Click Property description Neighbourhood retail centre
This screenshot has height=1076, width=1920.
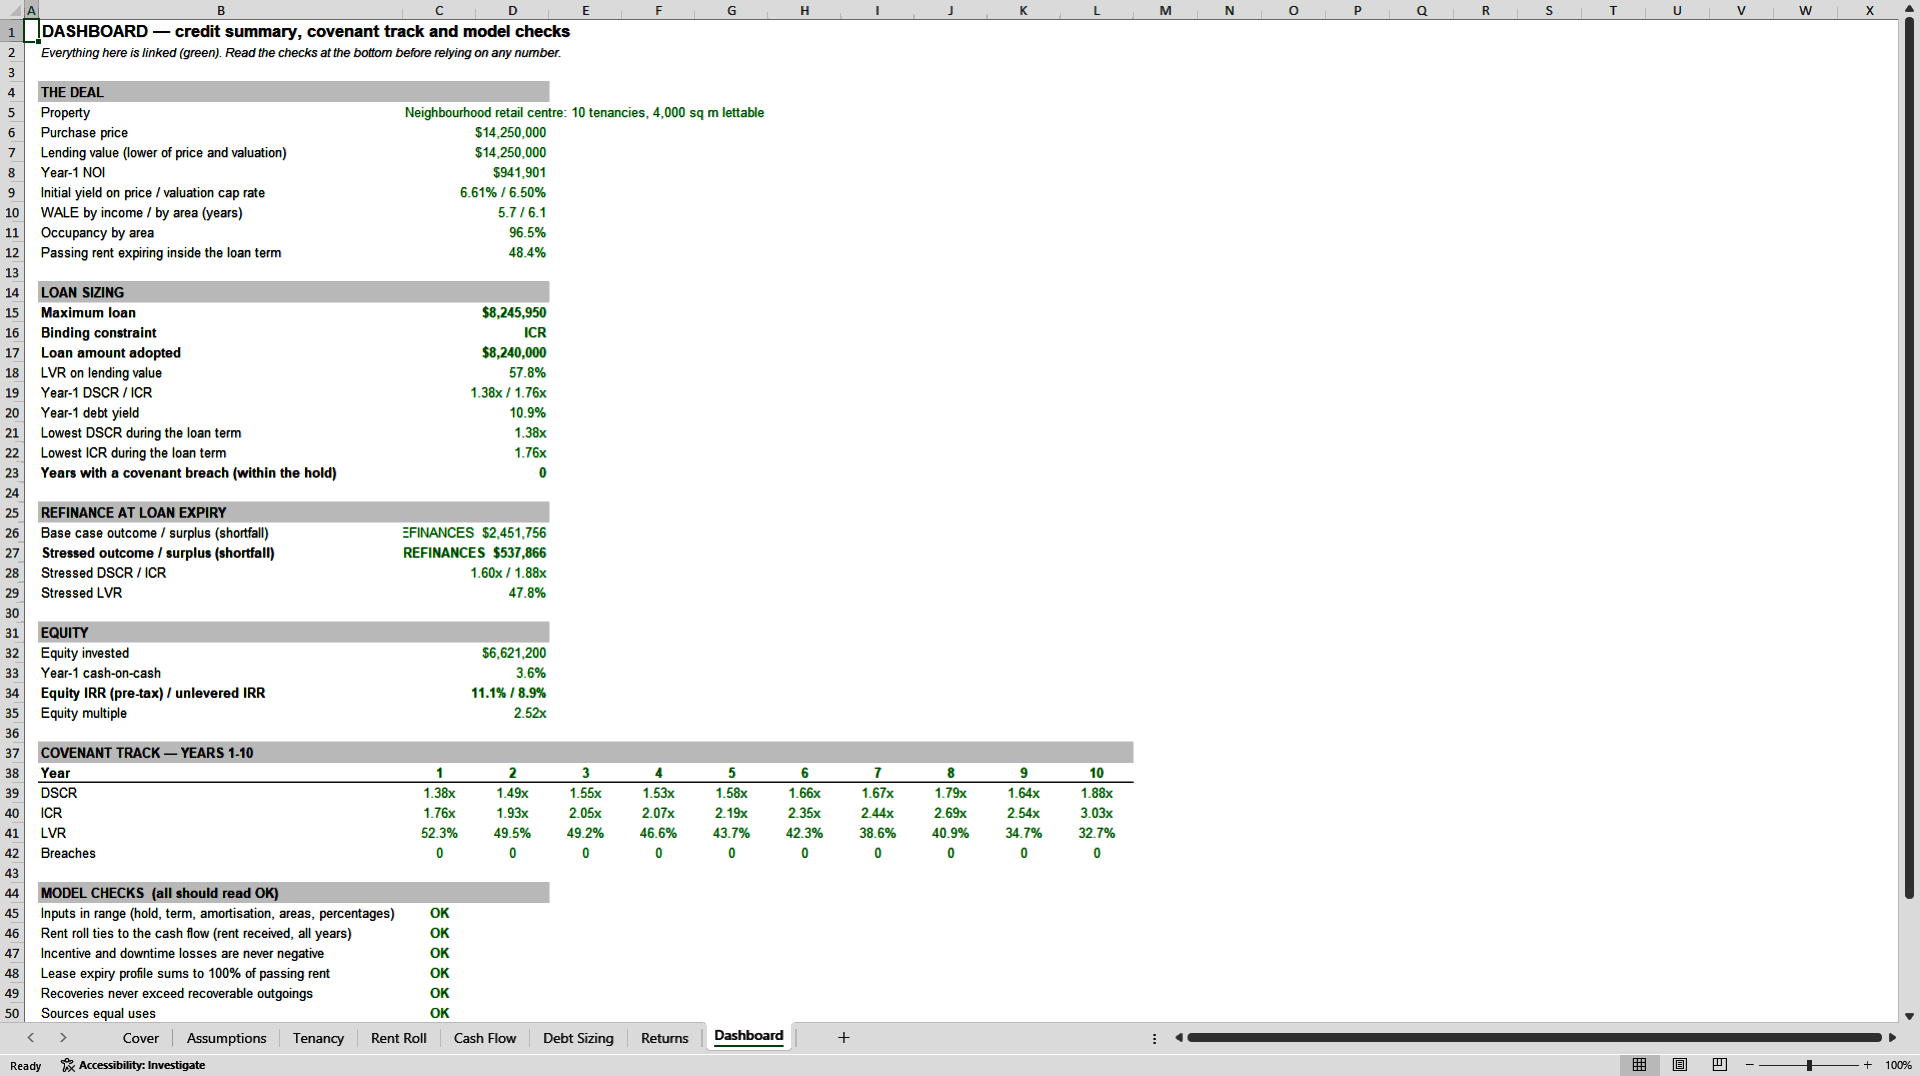tap(584, 113)
